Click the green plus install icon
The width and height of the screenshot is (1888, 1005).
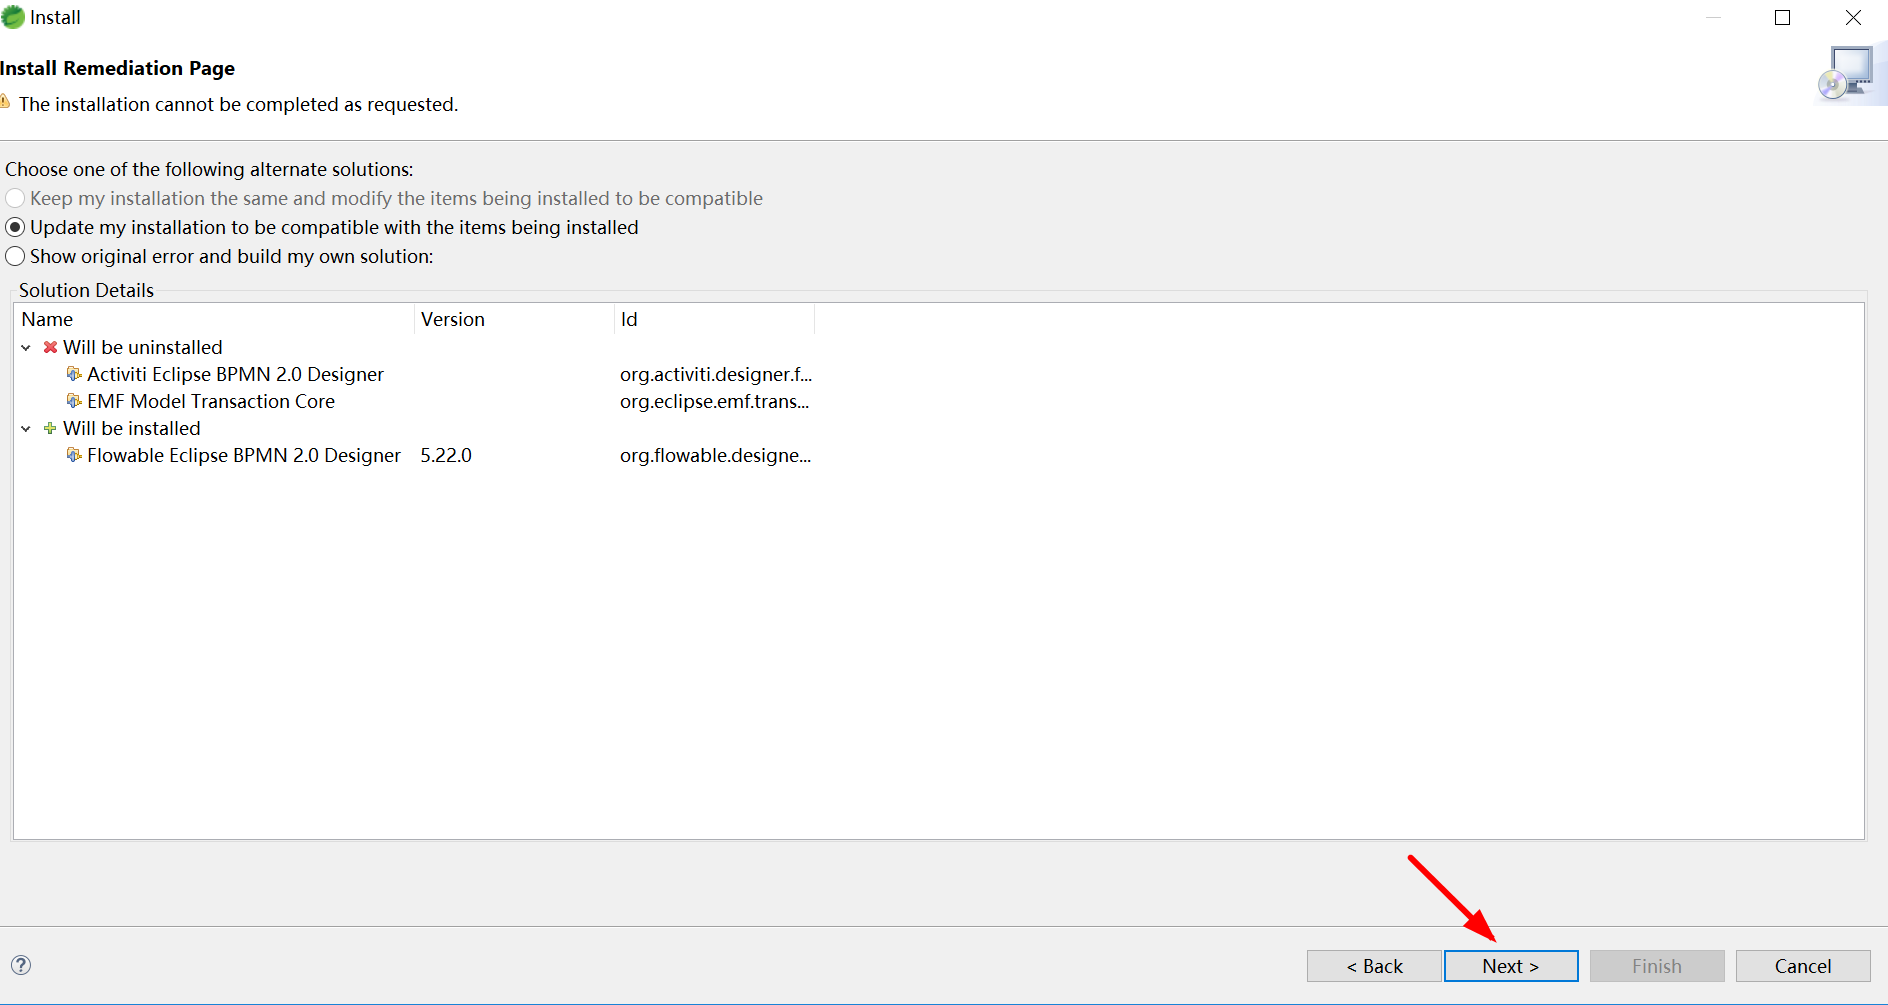[x=50, y=428]
